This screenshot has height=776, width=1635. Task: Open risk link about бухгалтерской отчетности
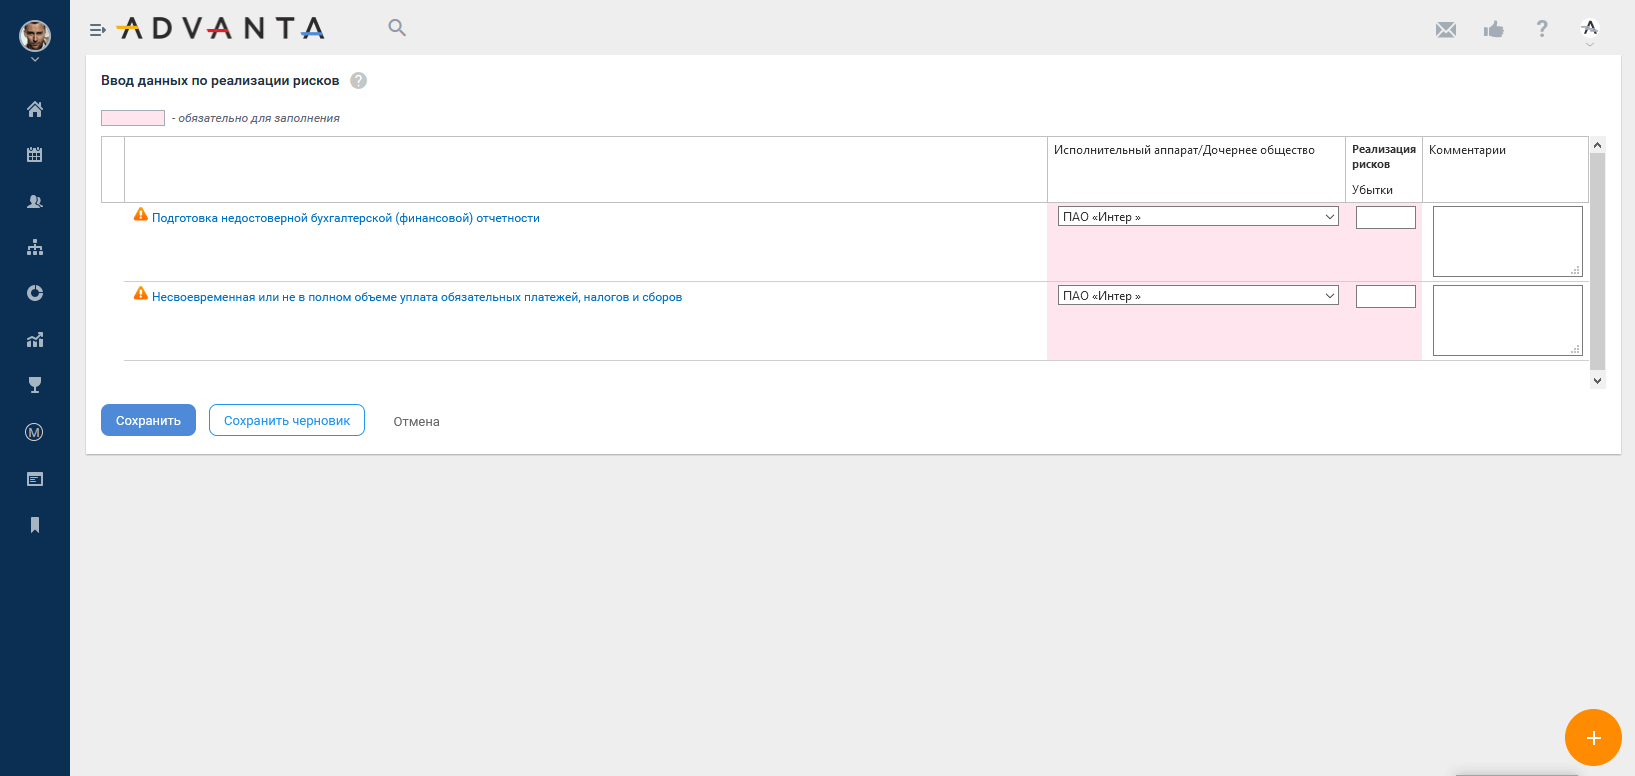pos(345,218)
